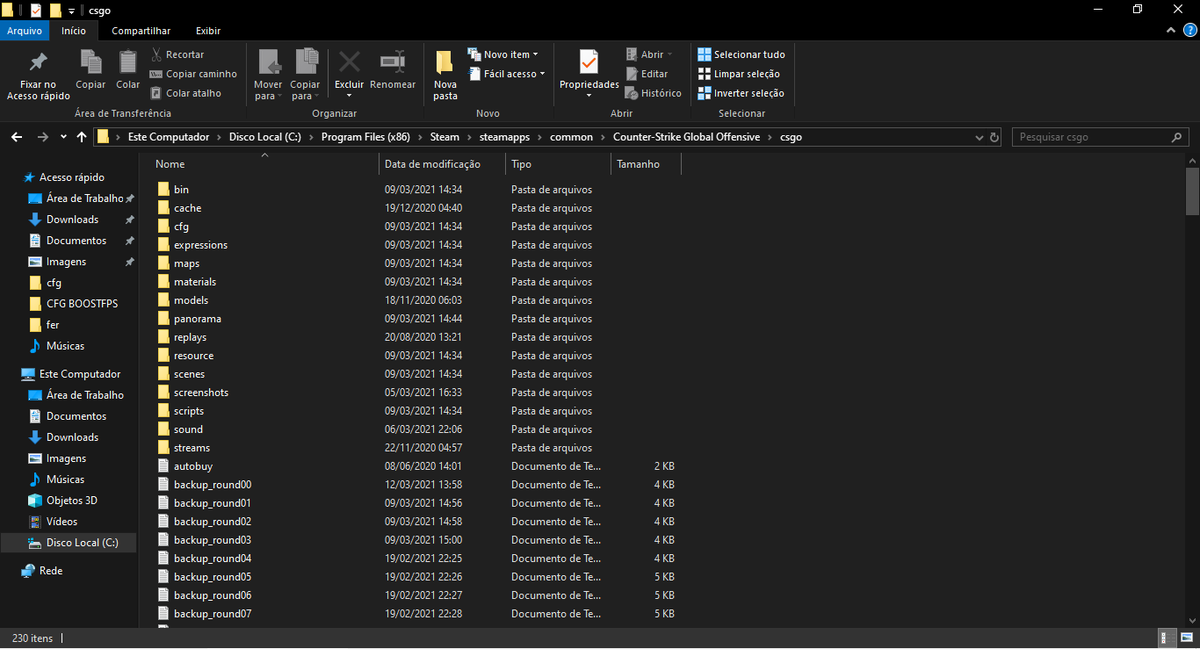The width and height of the screenshot is (1200, 649).
Task: Go up one folder level with the up arrow
Action: point(82,137)
